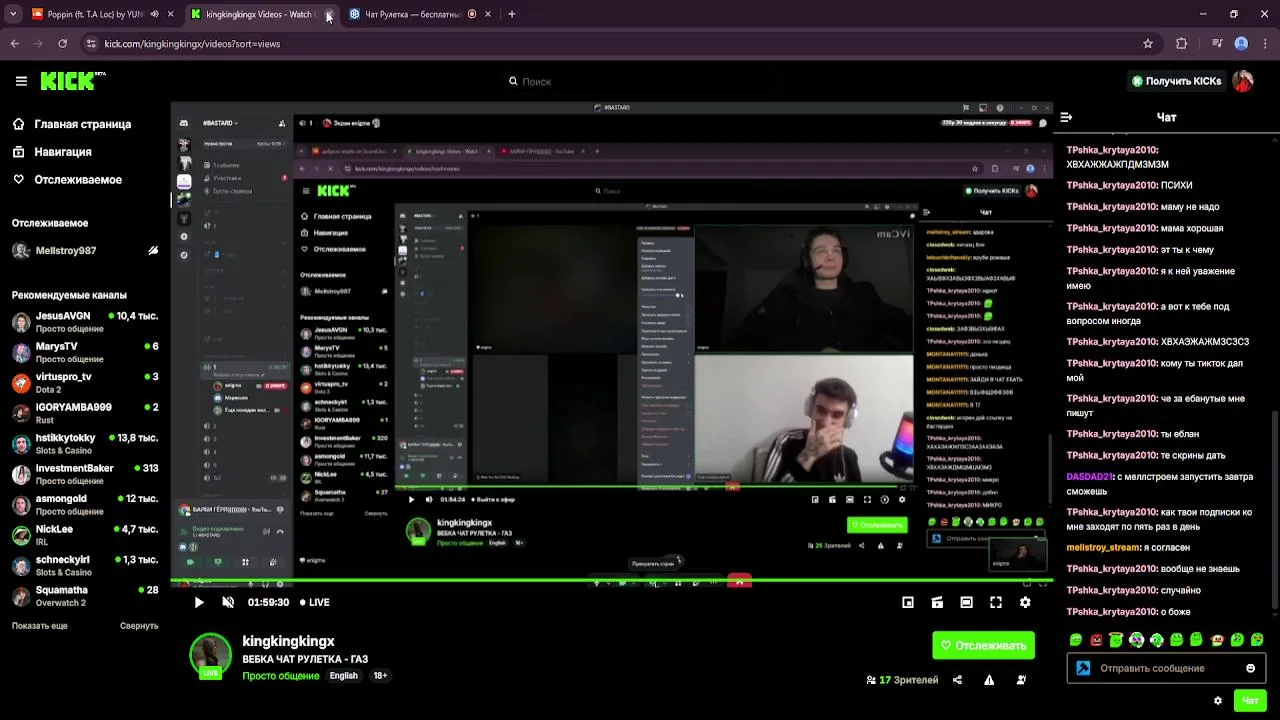Unmute the stream volume
Viewport: 1280px width, 720px height.
228,602
